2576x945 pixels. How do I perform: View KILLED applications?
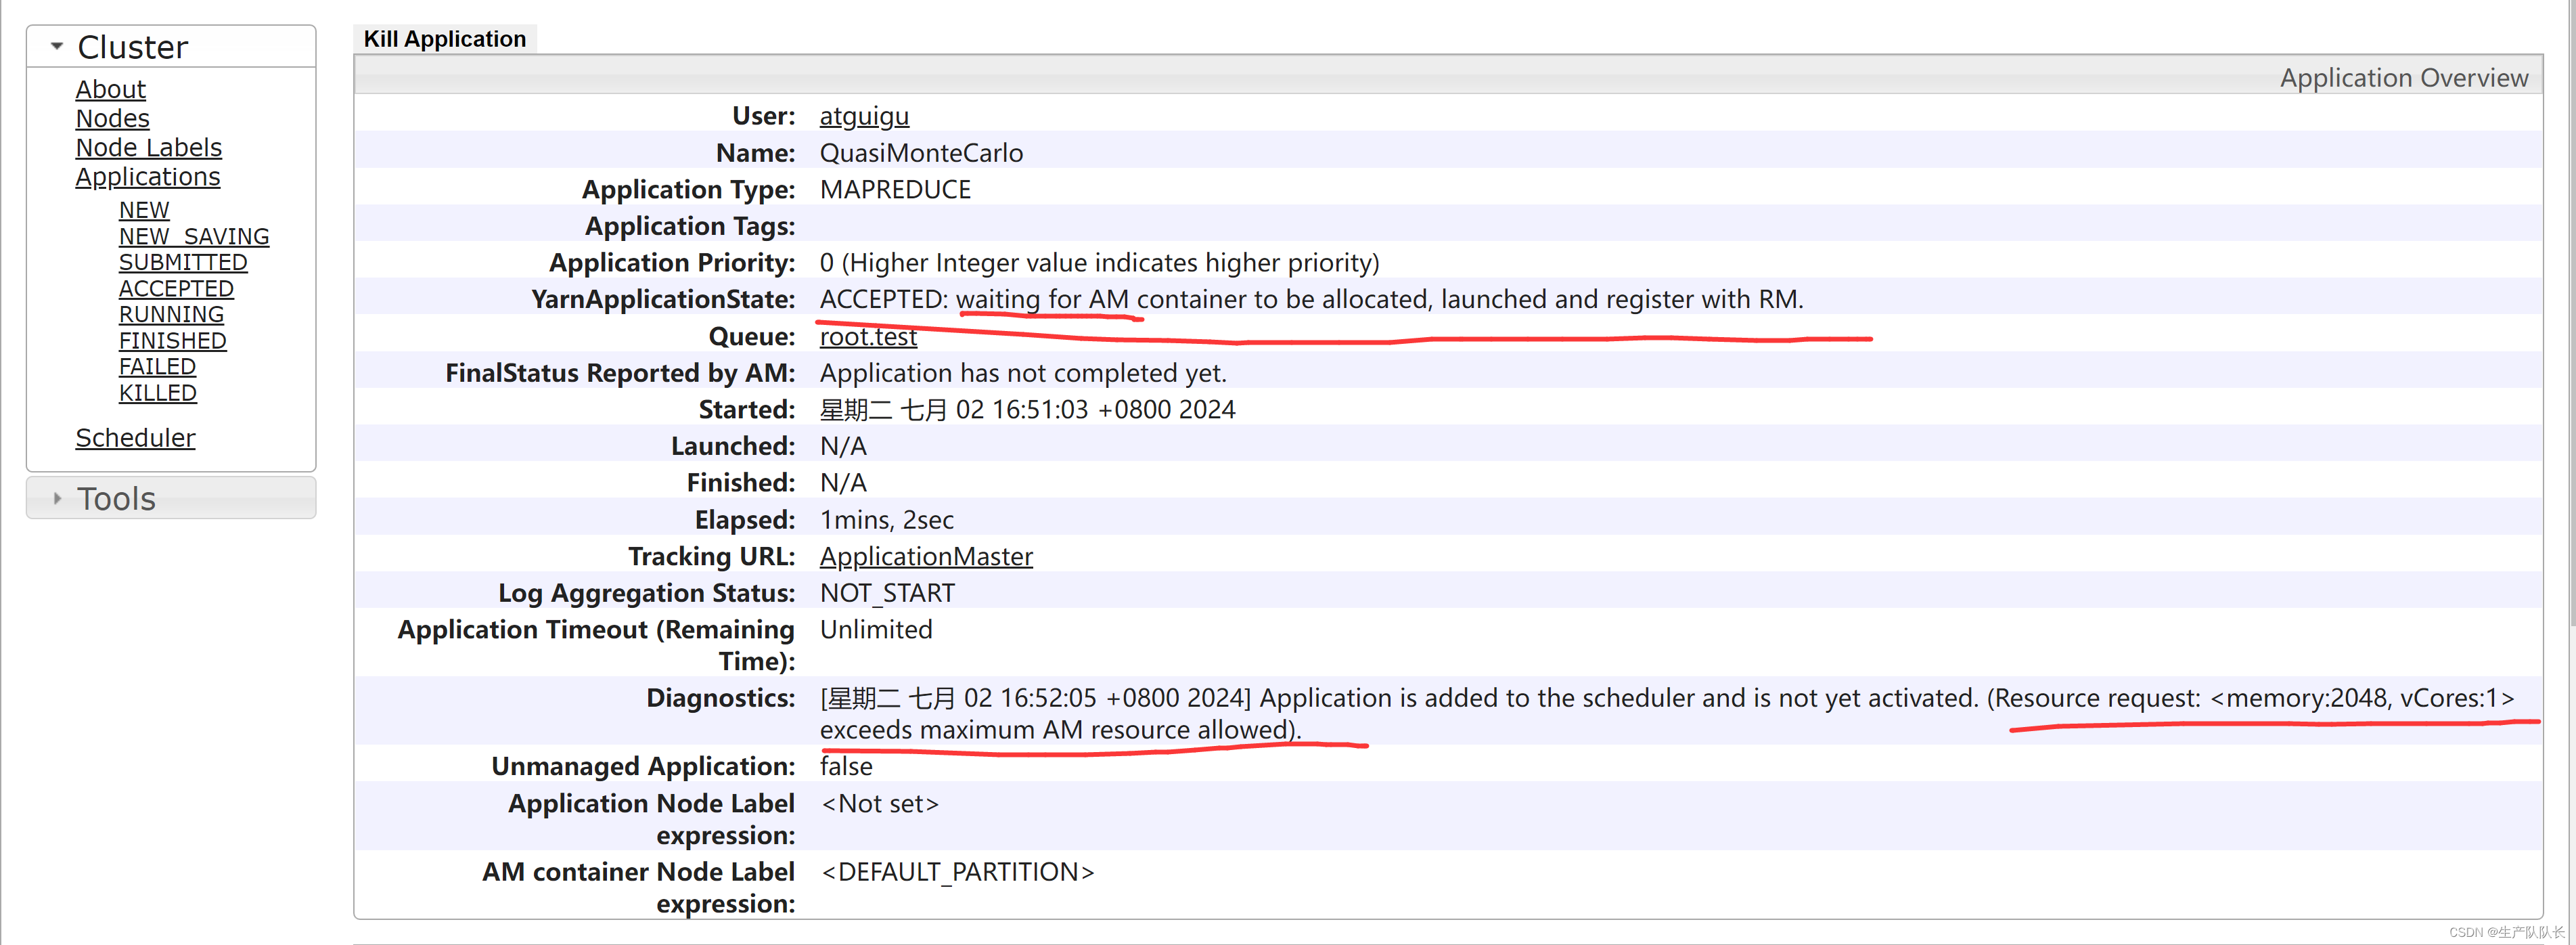point(157,392)
